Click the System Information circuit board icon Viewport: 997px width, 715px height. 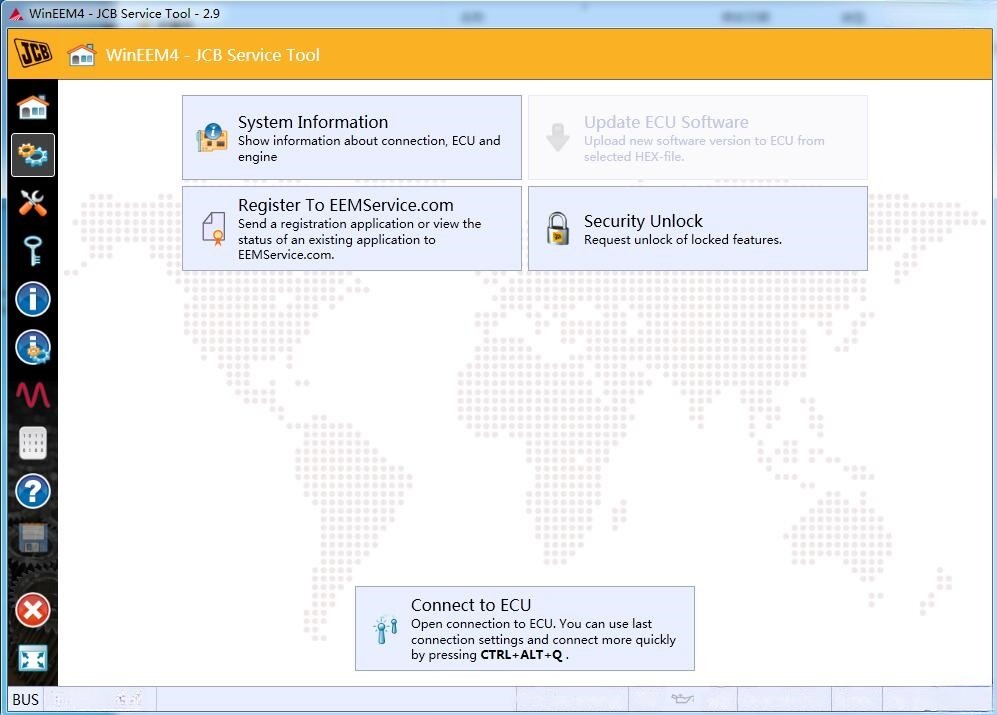pos(212,137)
